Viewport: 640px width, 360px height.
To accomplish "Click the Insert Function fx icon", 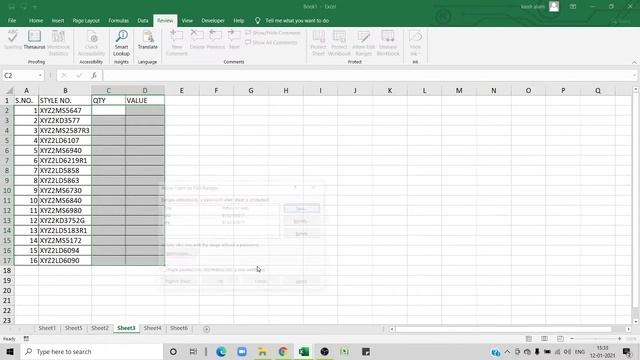I will (94, 75).
